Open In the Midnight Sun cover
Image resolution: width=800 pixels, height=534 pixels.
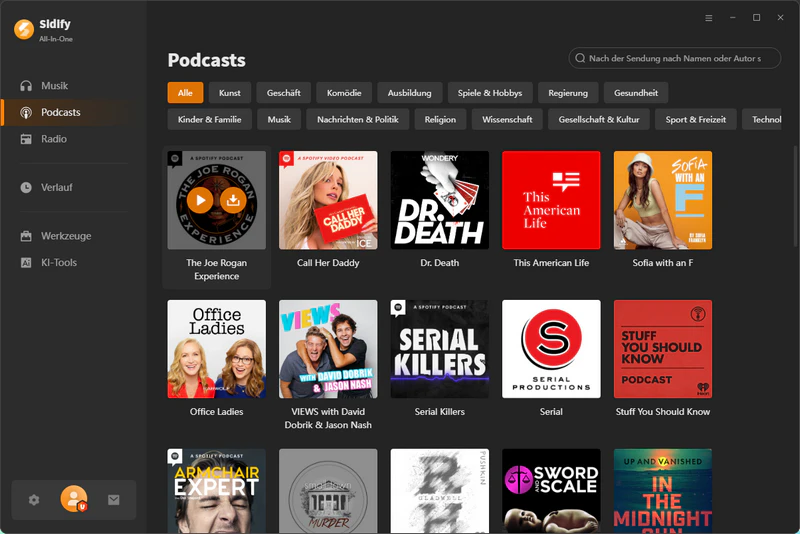click(x=663, y=491)
